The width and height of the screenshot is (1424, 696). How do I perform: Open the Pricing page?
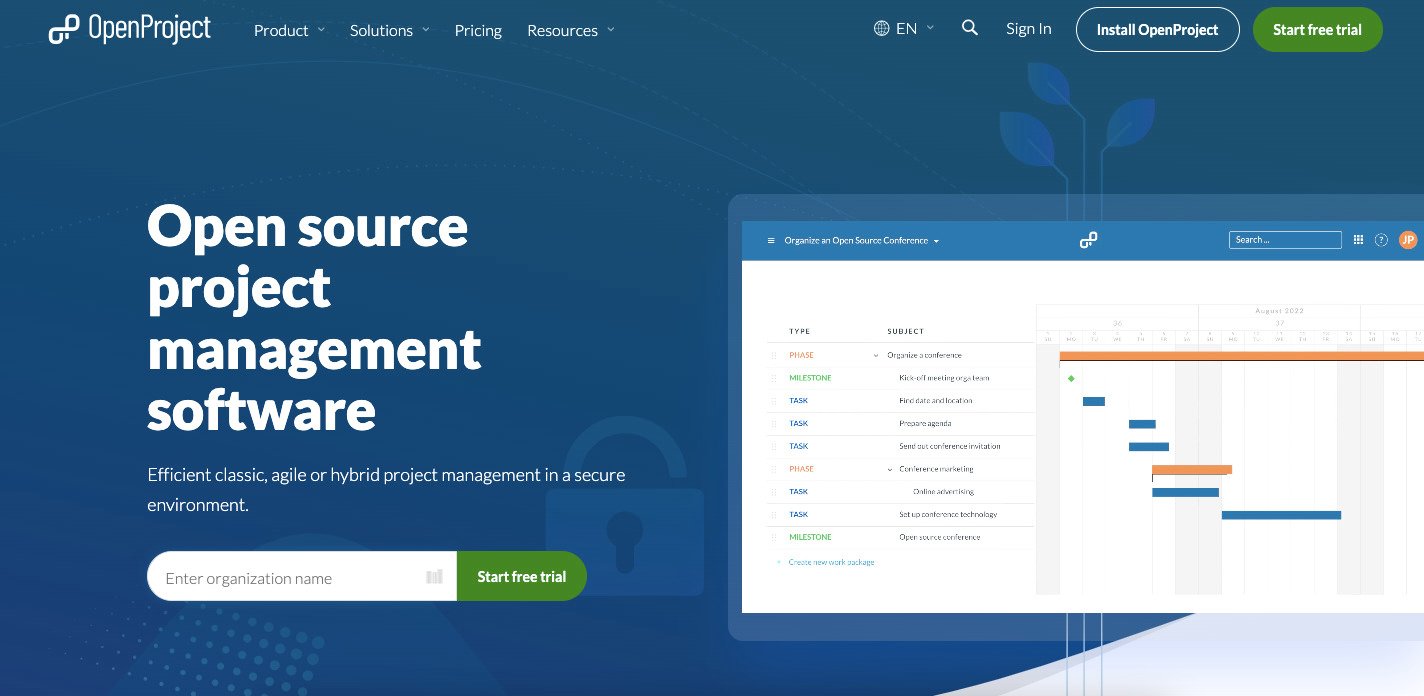(478, 30)
